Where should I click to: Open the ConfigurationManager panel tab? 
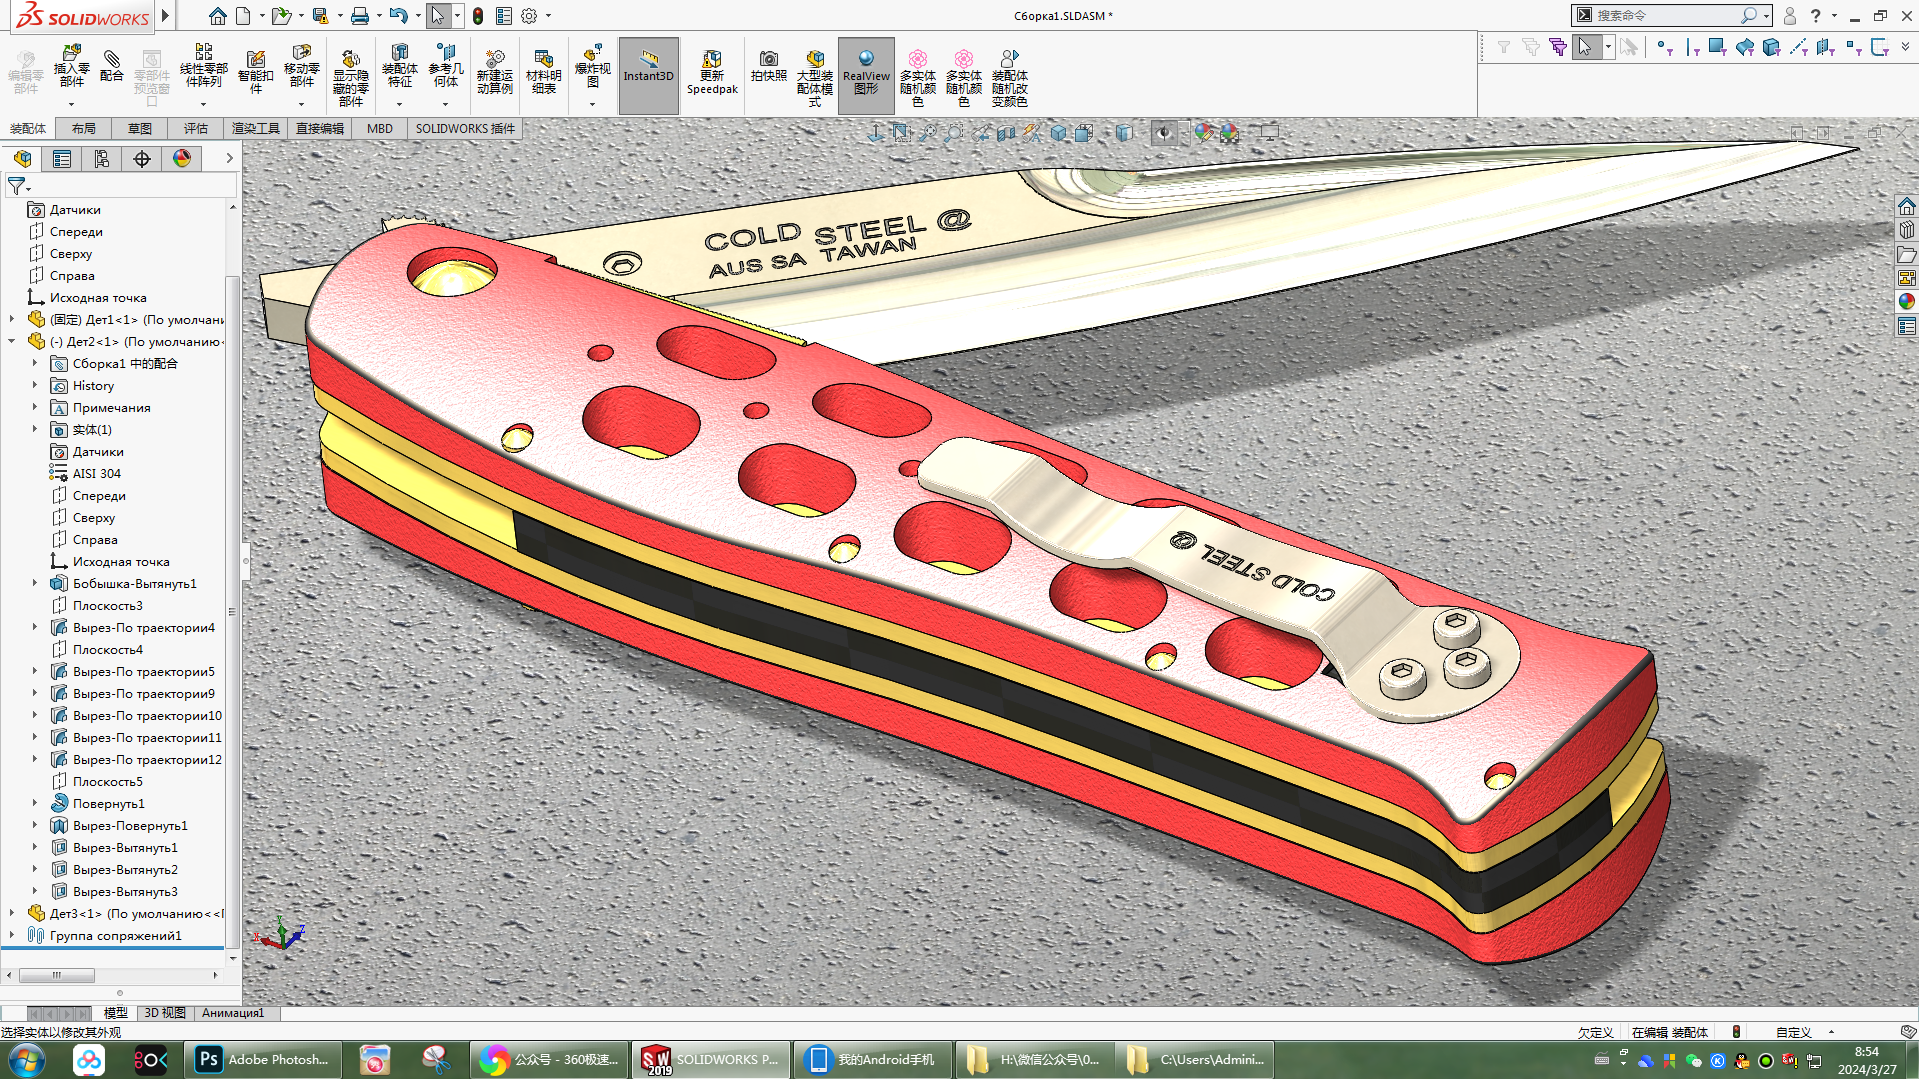pos(102,159)
